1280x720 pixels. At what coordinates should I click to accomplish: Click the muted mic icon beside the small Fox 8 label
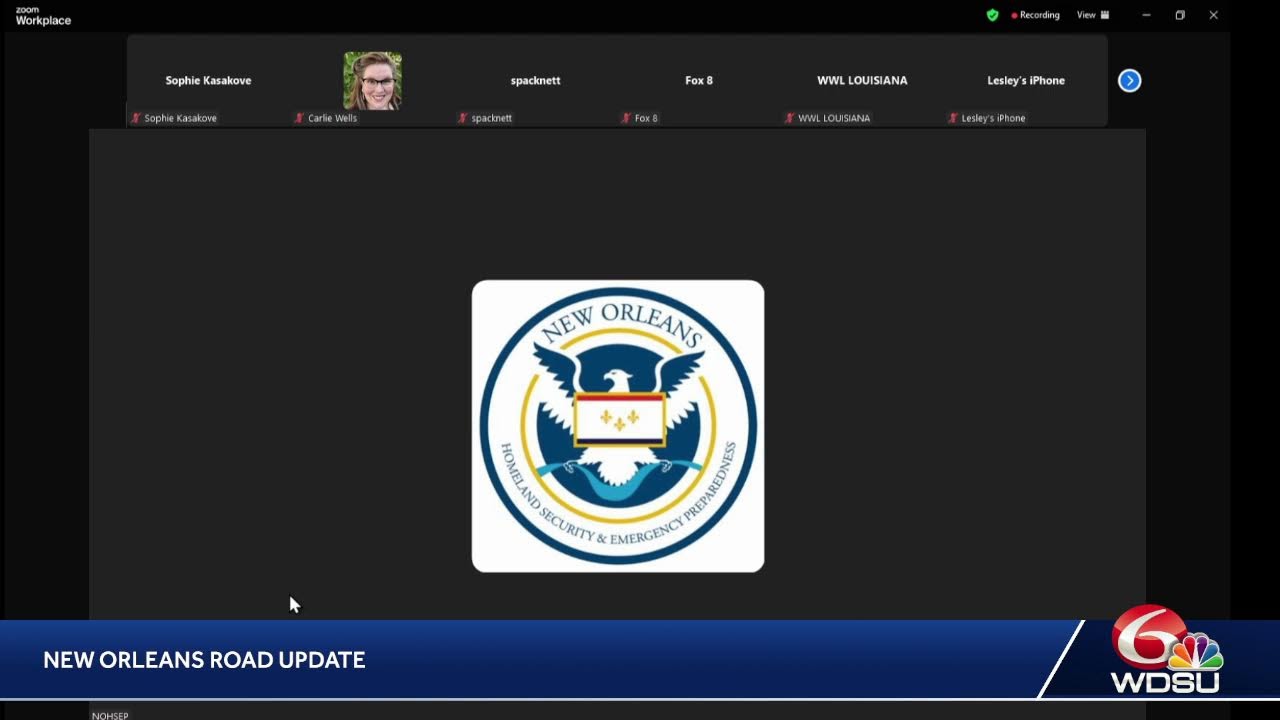(626, 118)
